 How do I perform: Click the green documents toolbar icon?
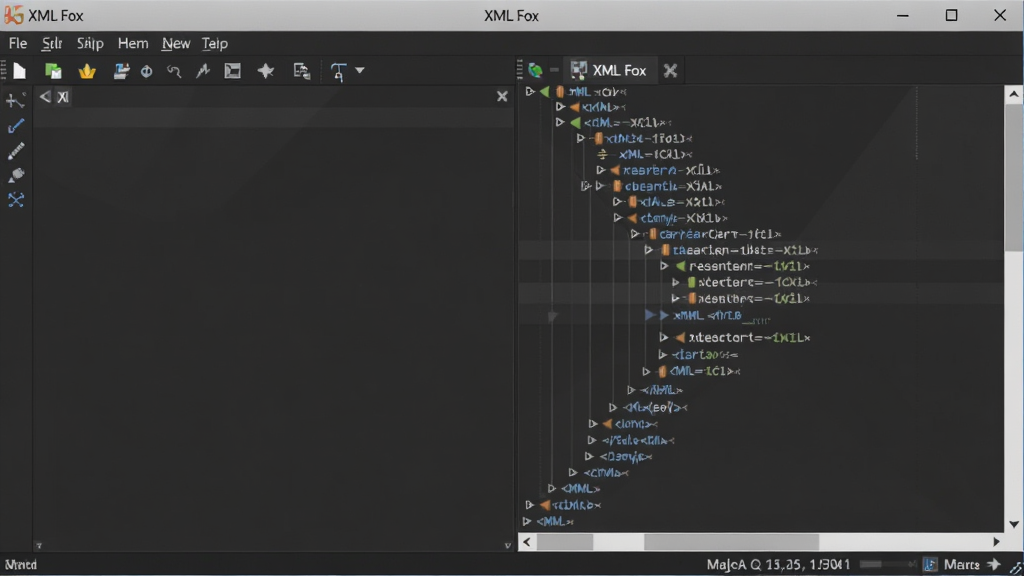53,71
